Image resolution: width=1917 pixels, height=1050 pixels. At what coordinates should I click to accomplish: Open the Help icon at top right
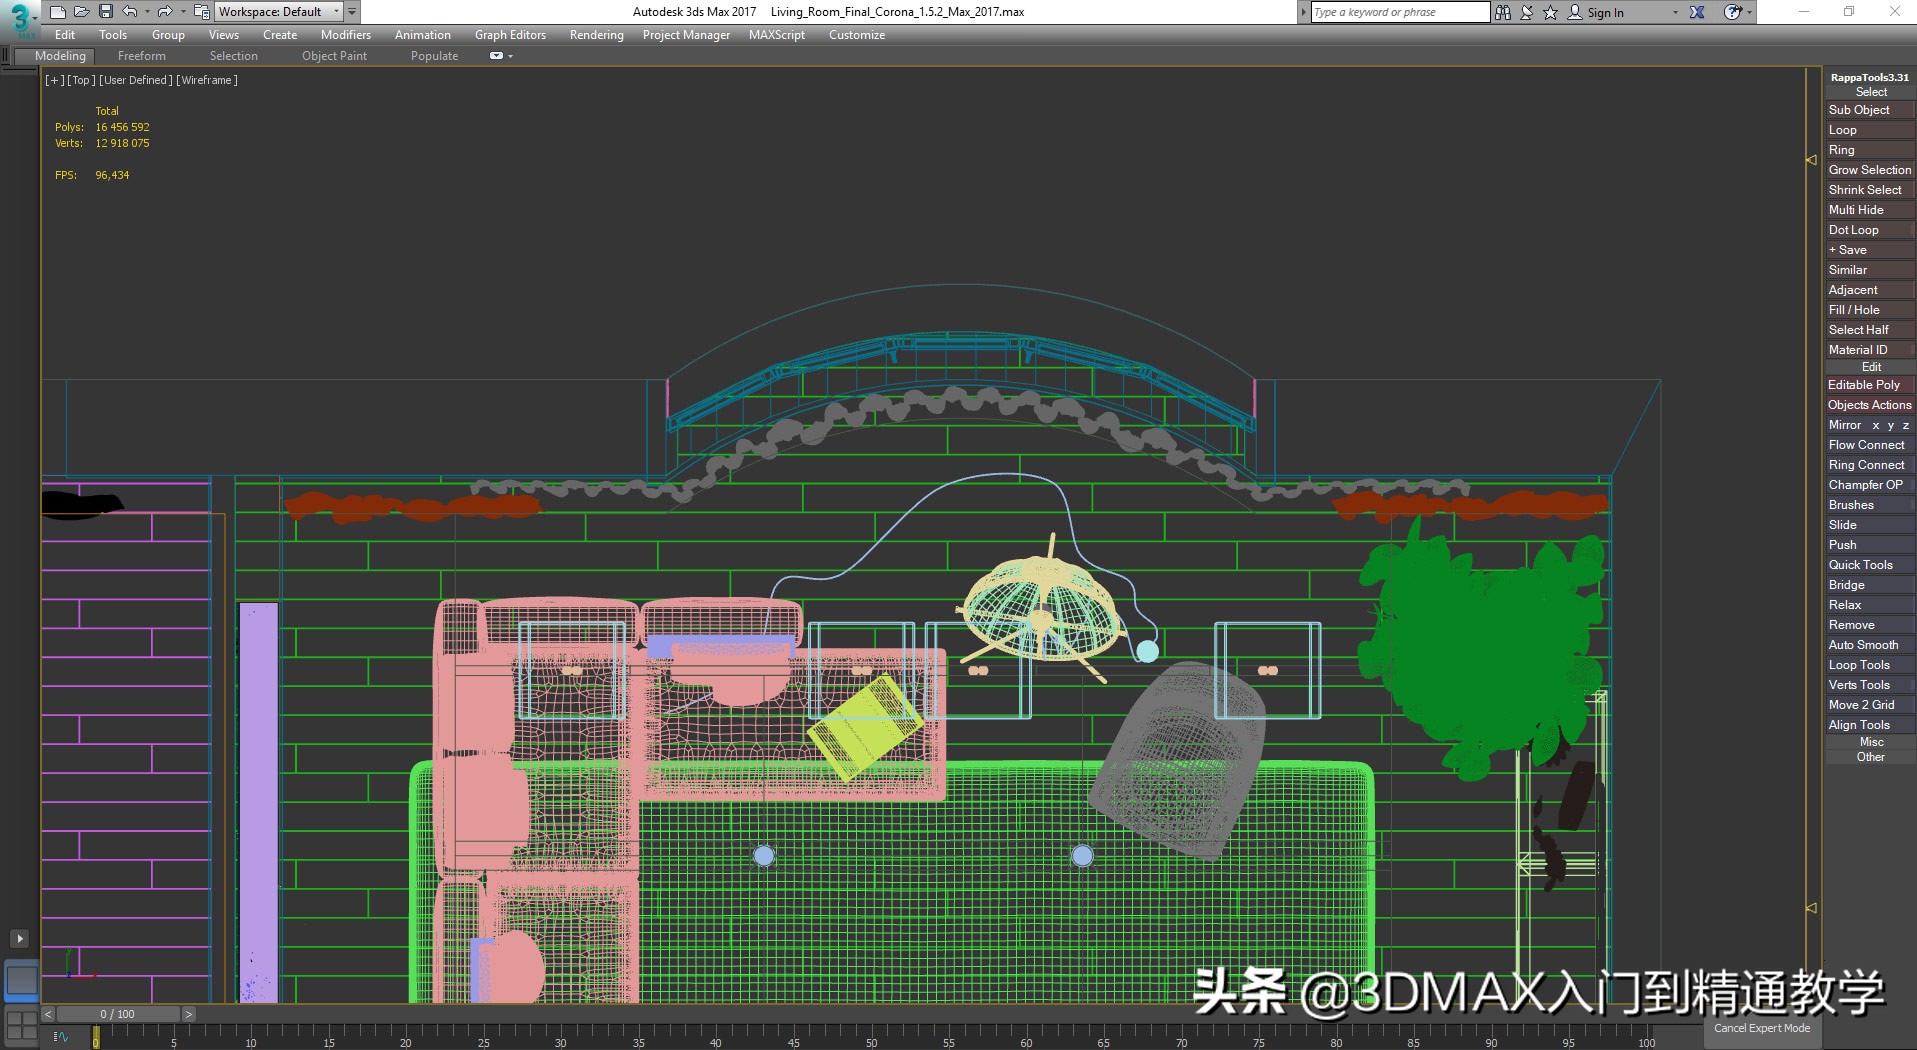(x=1731, y=12)
